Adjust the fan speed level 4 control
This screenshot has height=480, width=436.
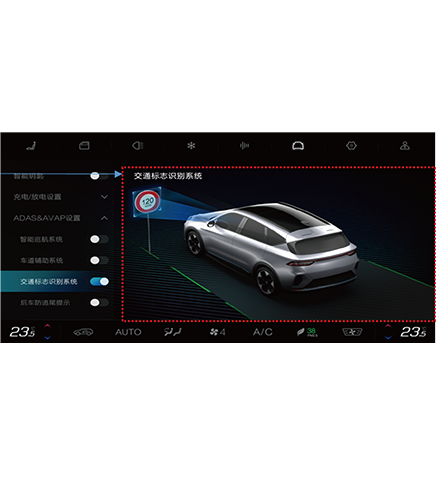coord(217,332)
